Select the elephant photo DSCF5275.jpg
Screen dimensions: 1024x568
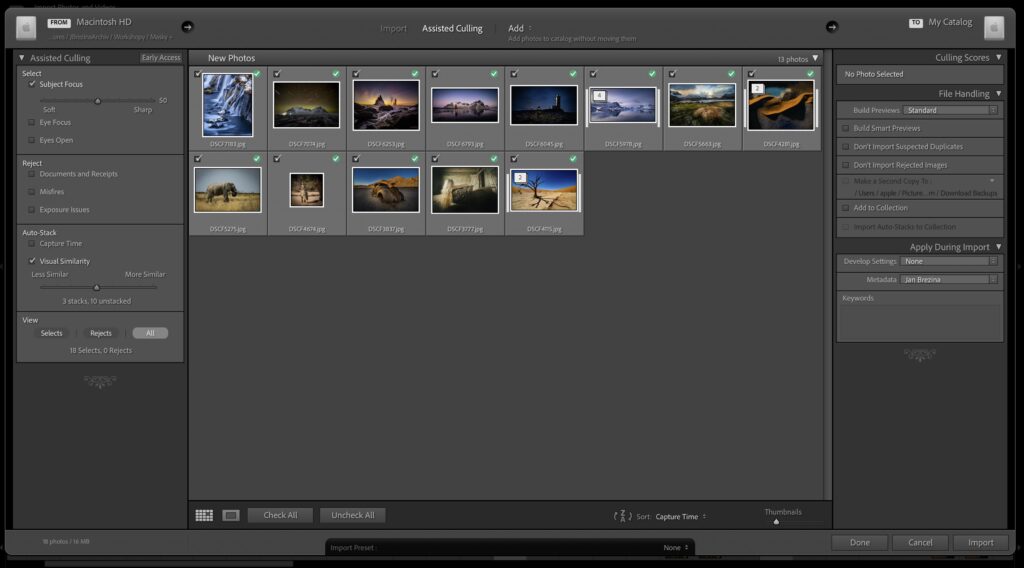tap(227, 190)
